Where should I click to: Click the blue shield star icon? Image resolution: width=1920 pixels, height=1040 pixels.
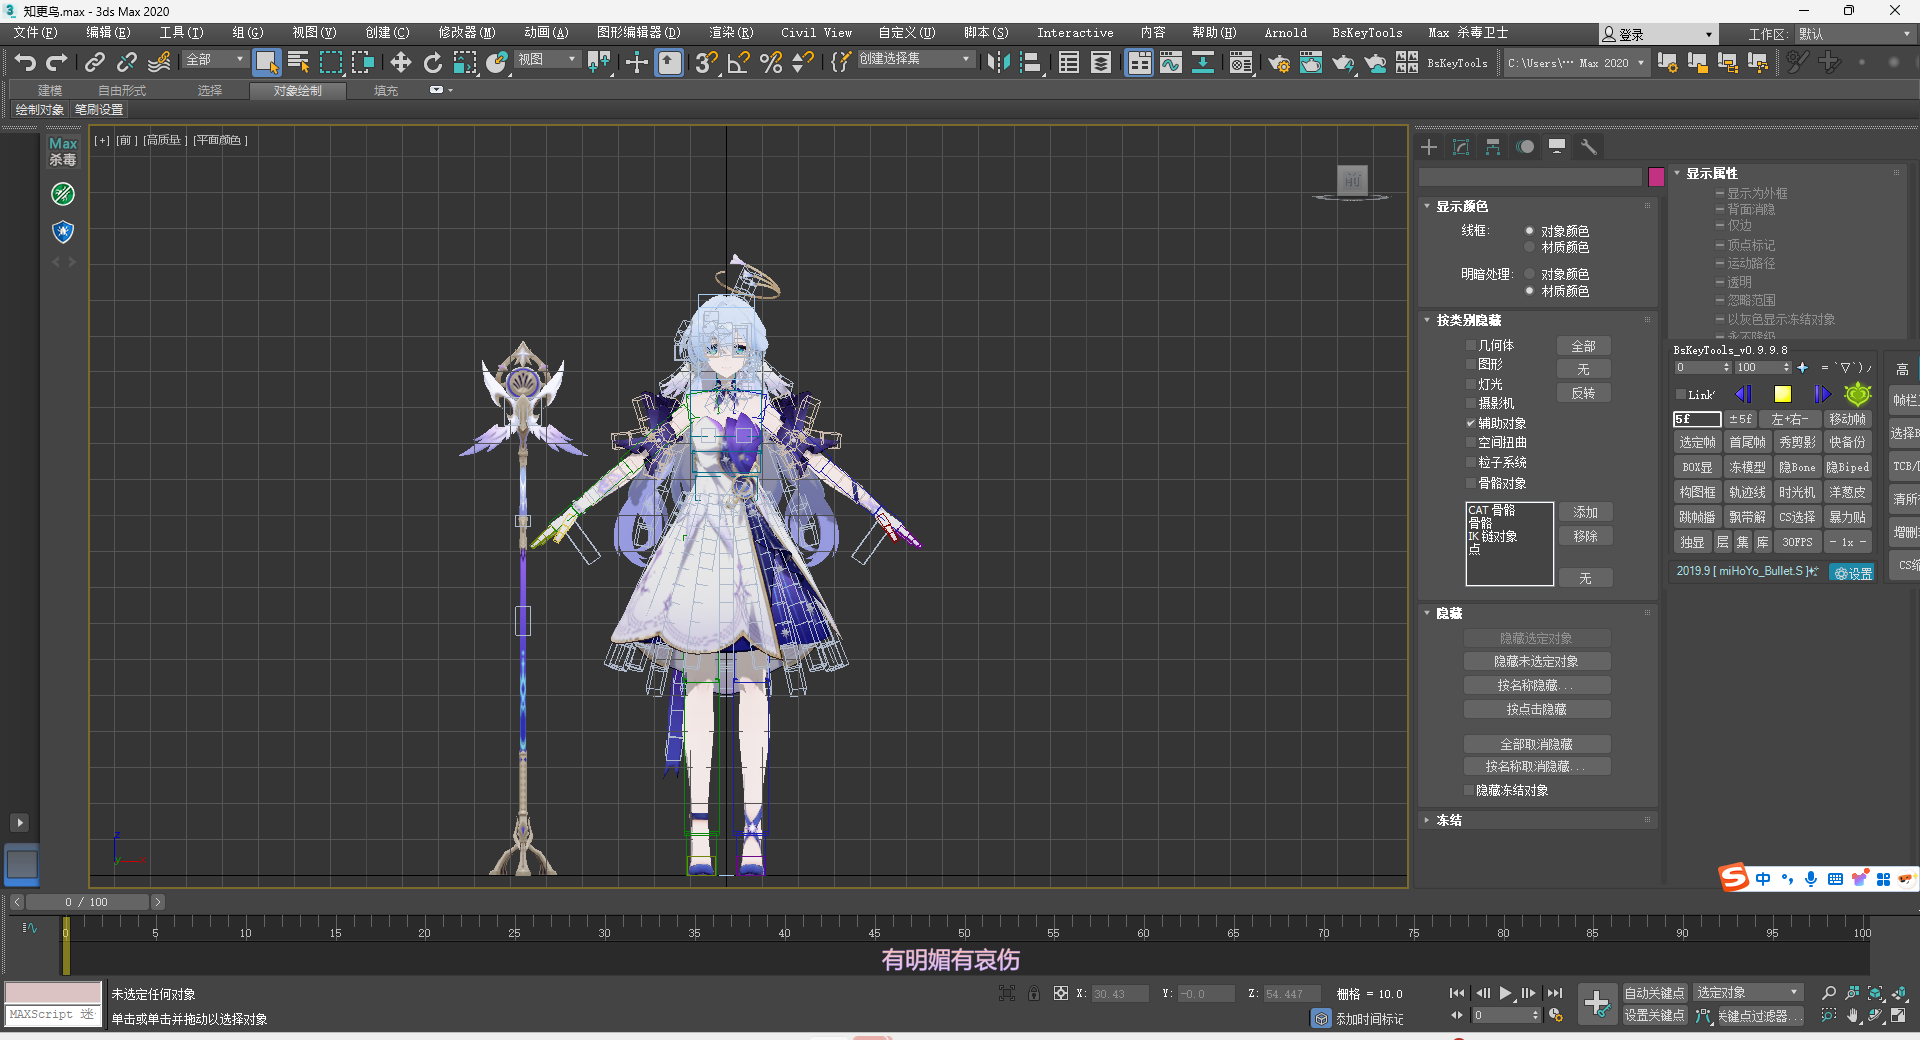pos(63,232)
